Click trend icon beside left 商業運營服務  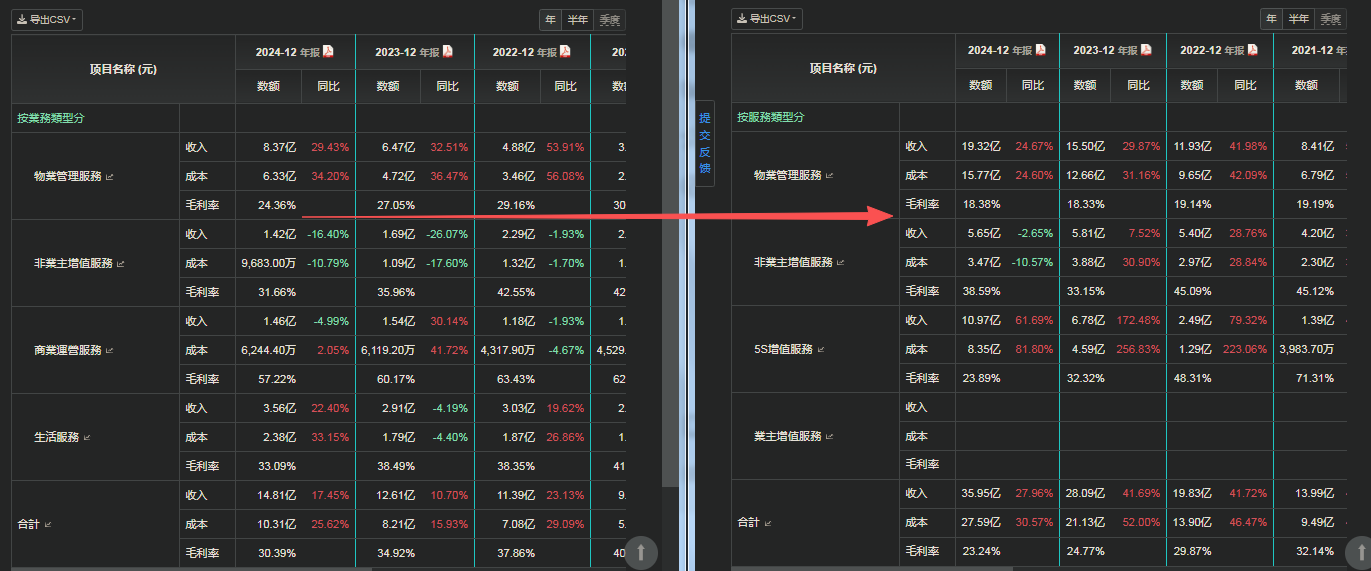pos(110,350)
